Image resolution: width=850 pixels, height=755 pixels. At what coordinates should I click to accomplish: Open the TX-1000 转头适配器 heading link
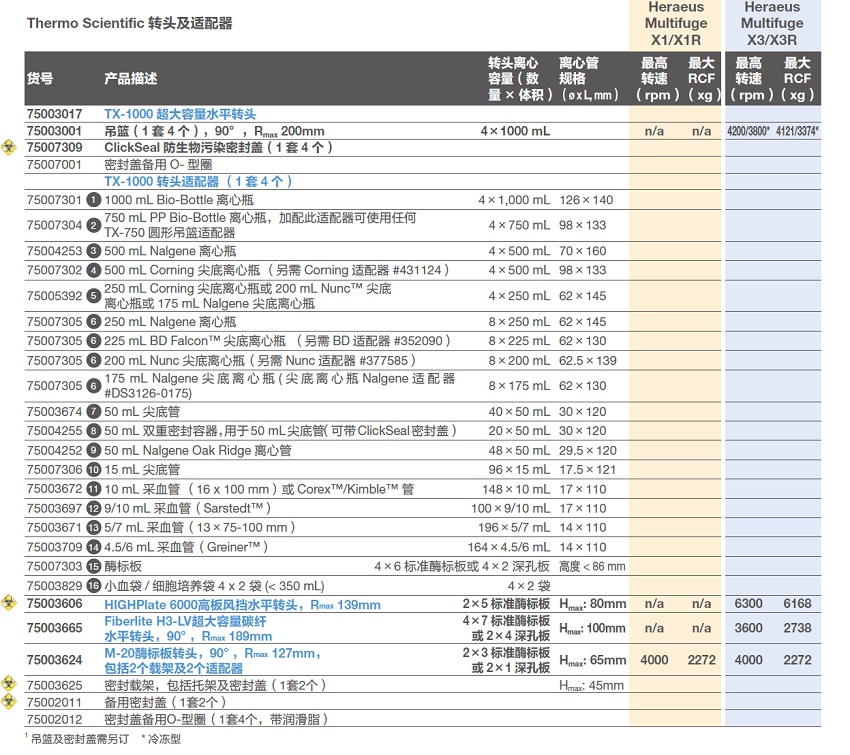(x=198, y=181)
